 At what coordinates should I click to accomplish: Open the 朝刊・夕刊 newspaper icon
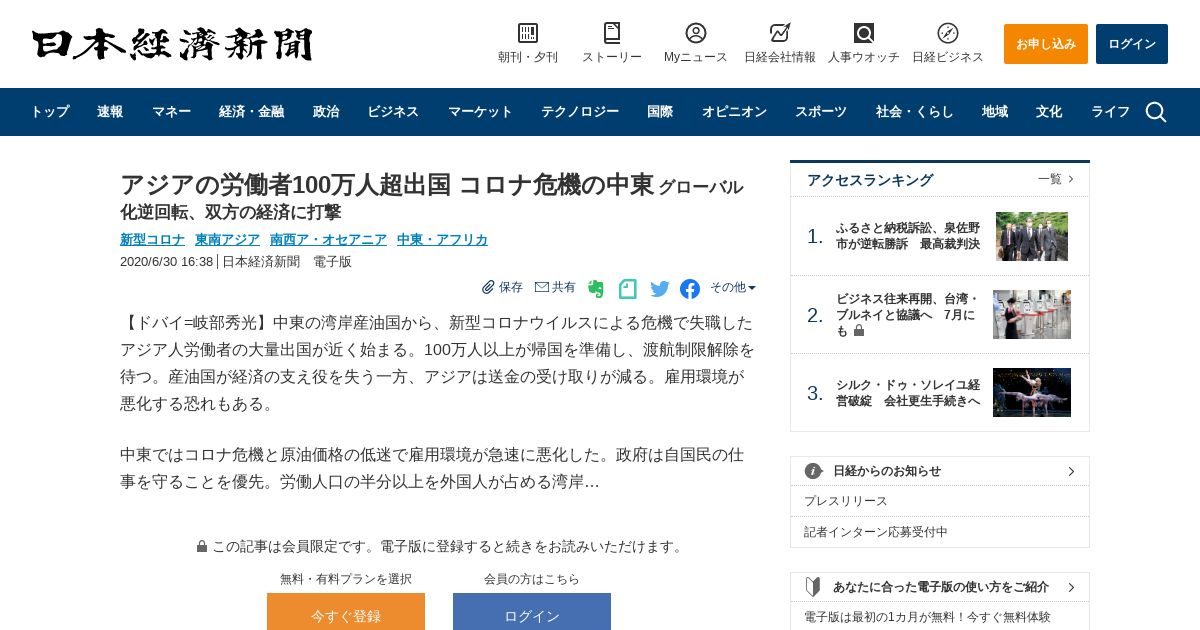click(528, 33)
